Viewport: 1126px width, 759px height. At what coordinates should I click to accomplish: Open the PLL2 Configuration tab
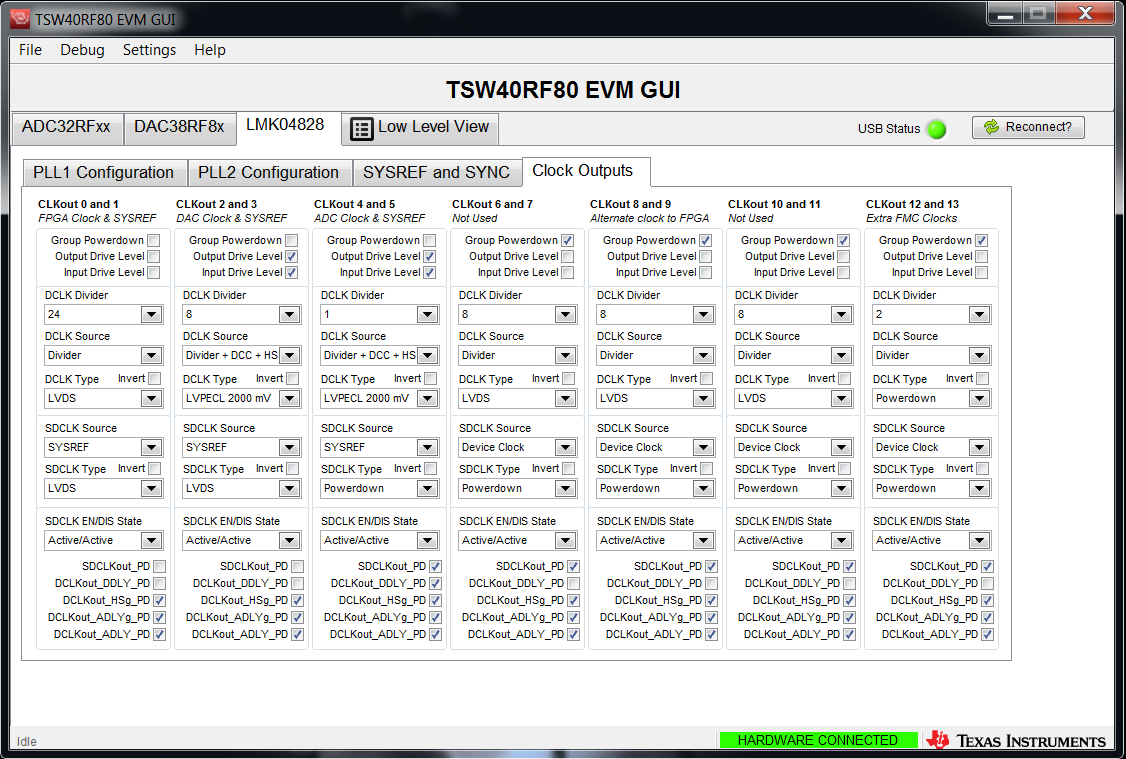click(269, 172)
